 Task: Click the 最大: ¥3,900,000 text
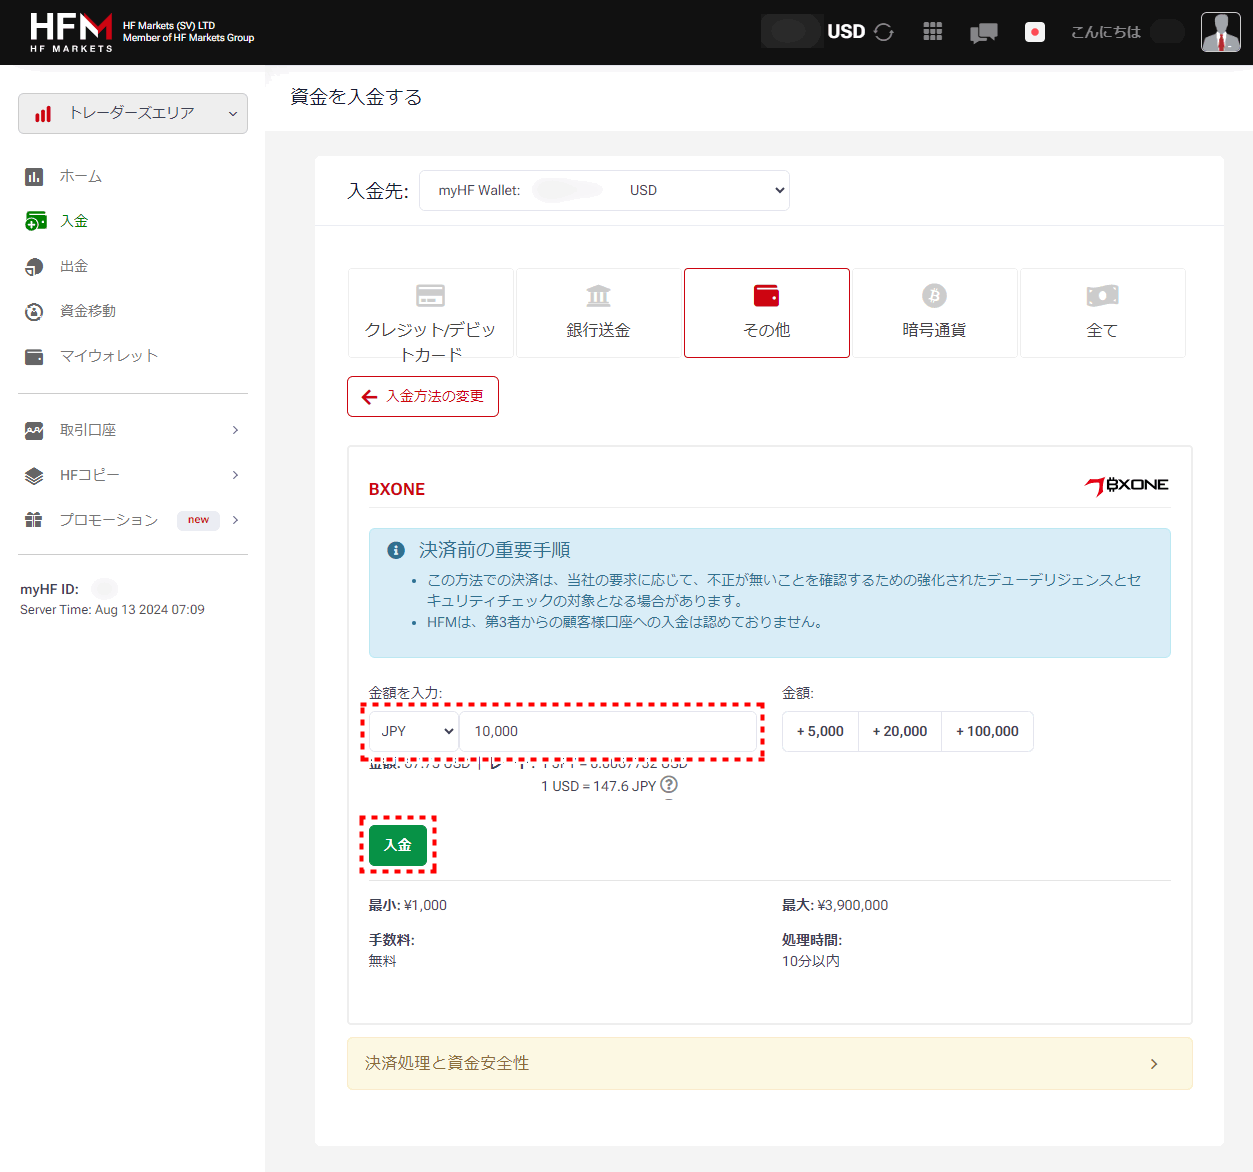click(835, 905)
